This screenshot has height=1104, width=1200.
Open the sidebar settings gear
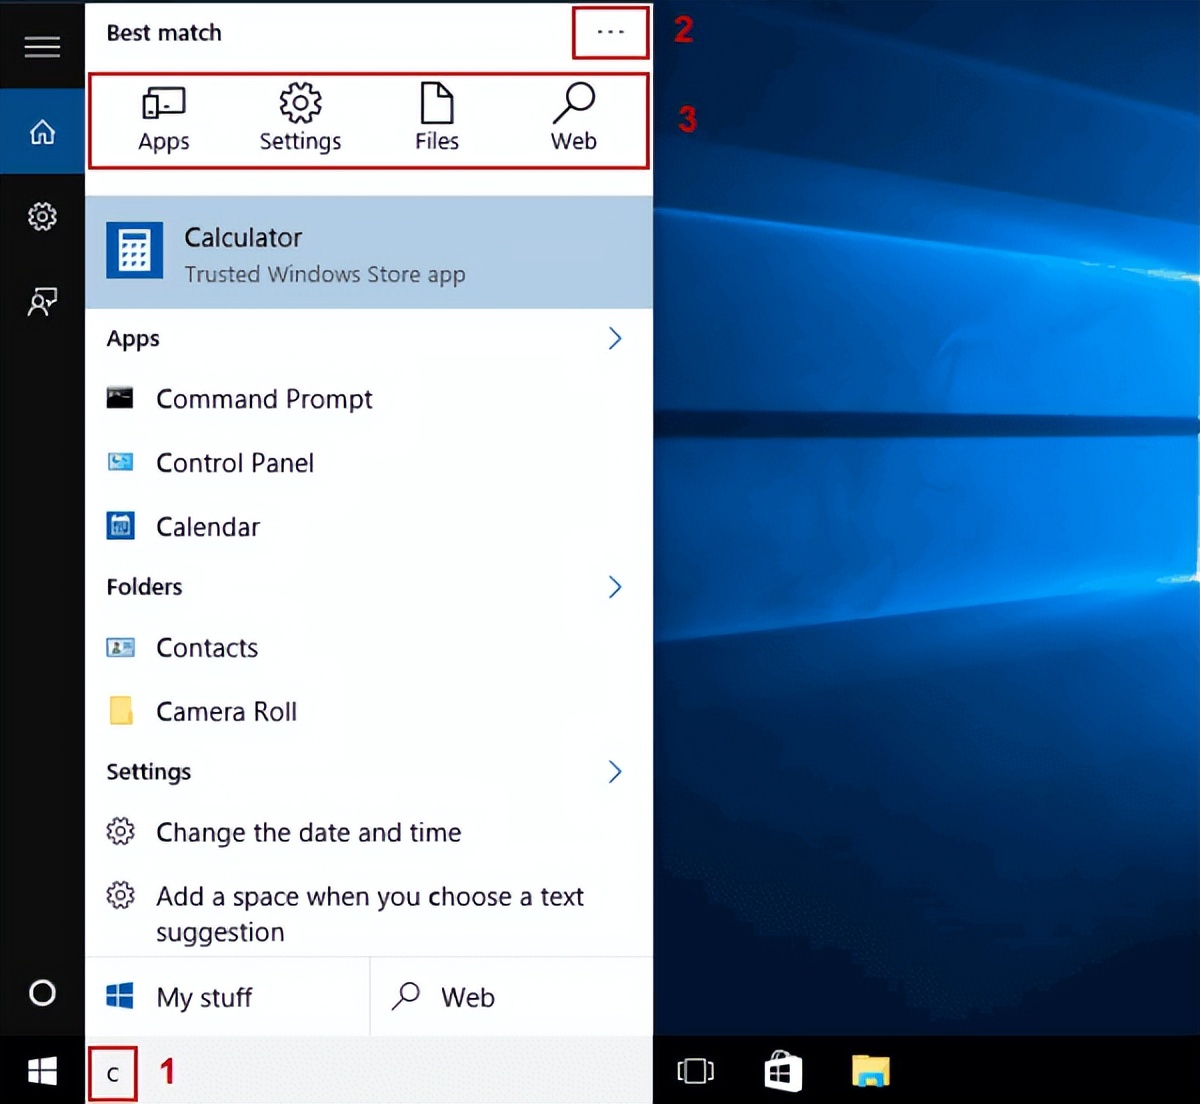pos(42,217)
